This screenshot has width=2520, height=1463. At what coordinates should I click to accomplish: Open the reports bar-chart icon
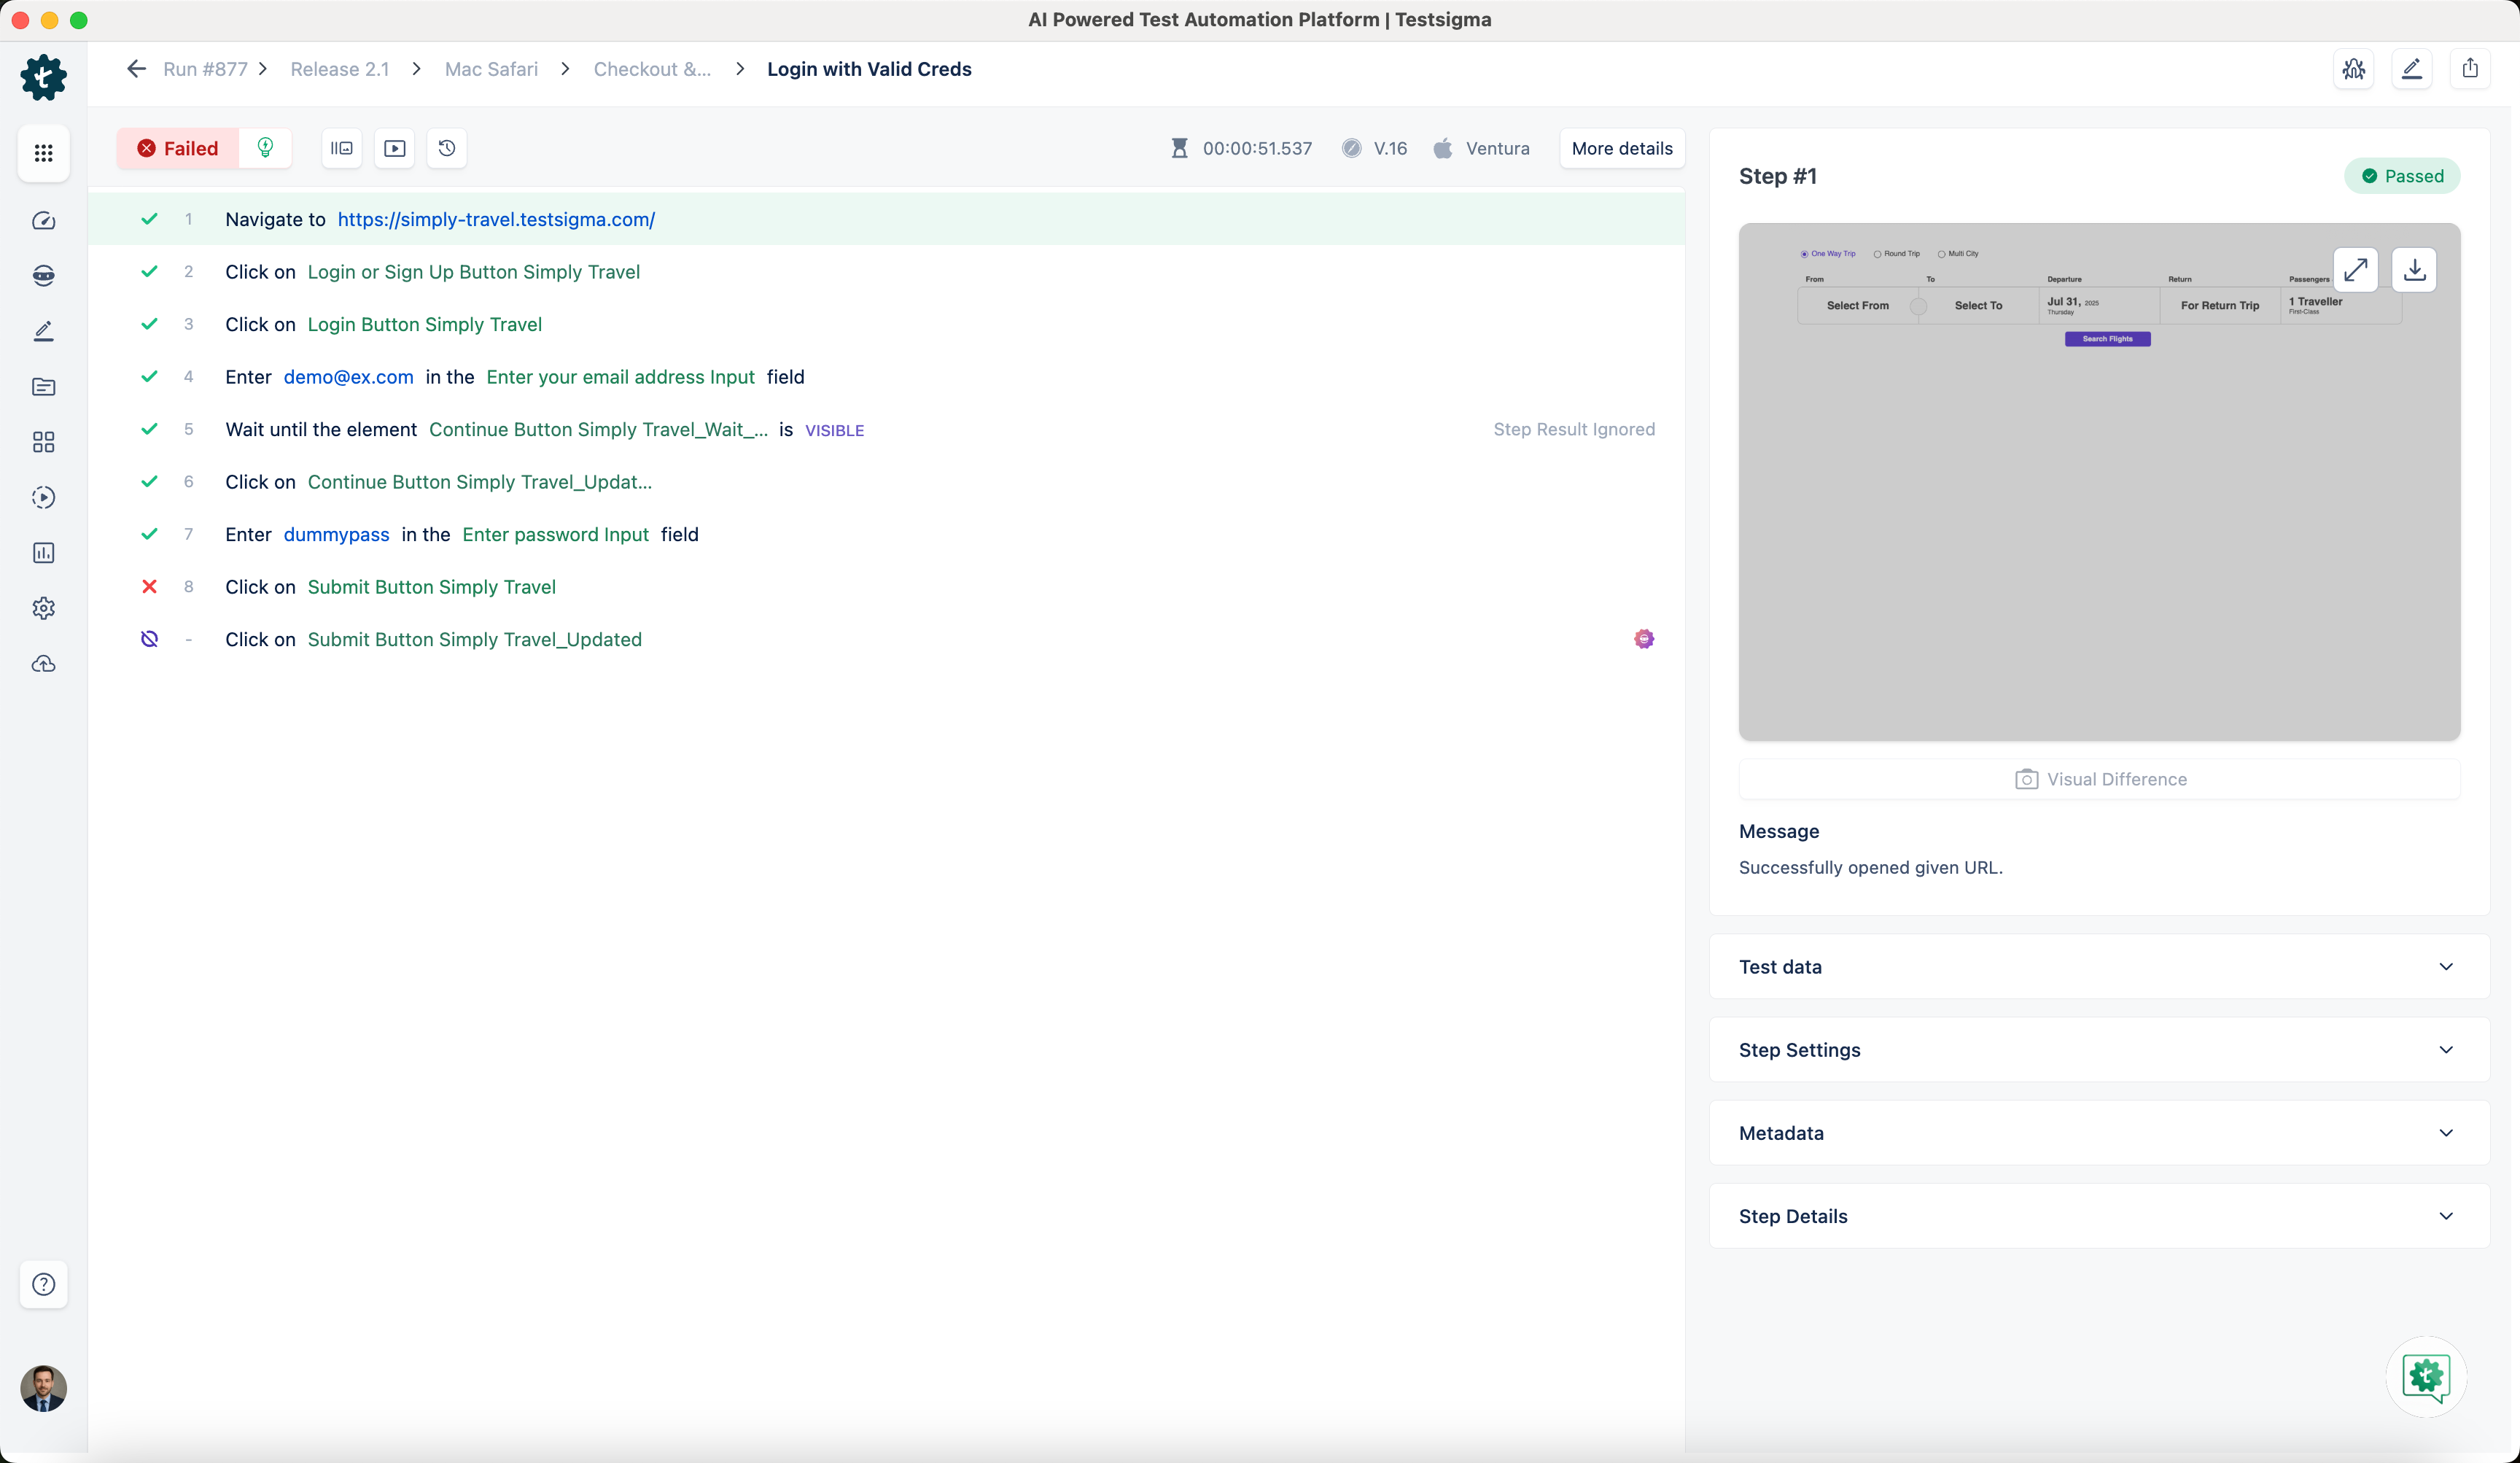43,552
